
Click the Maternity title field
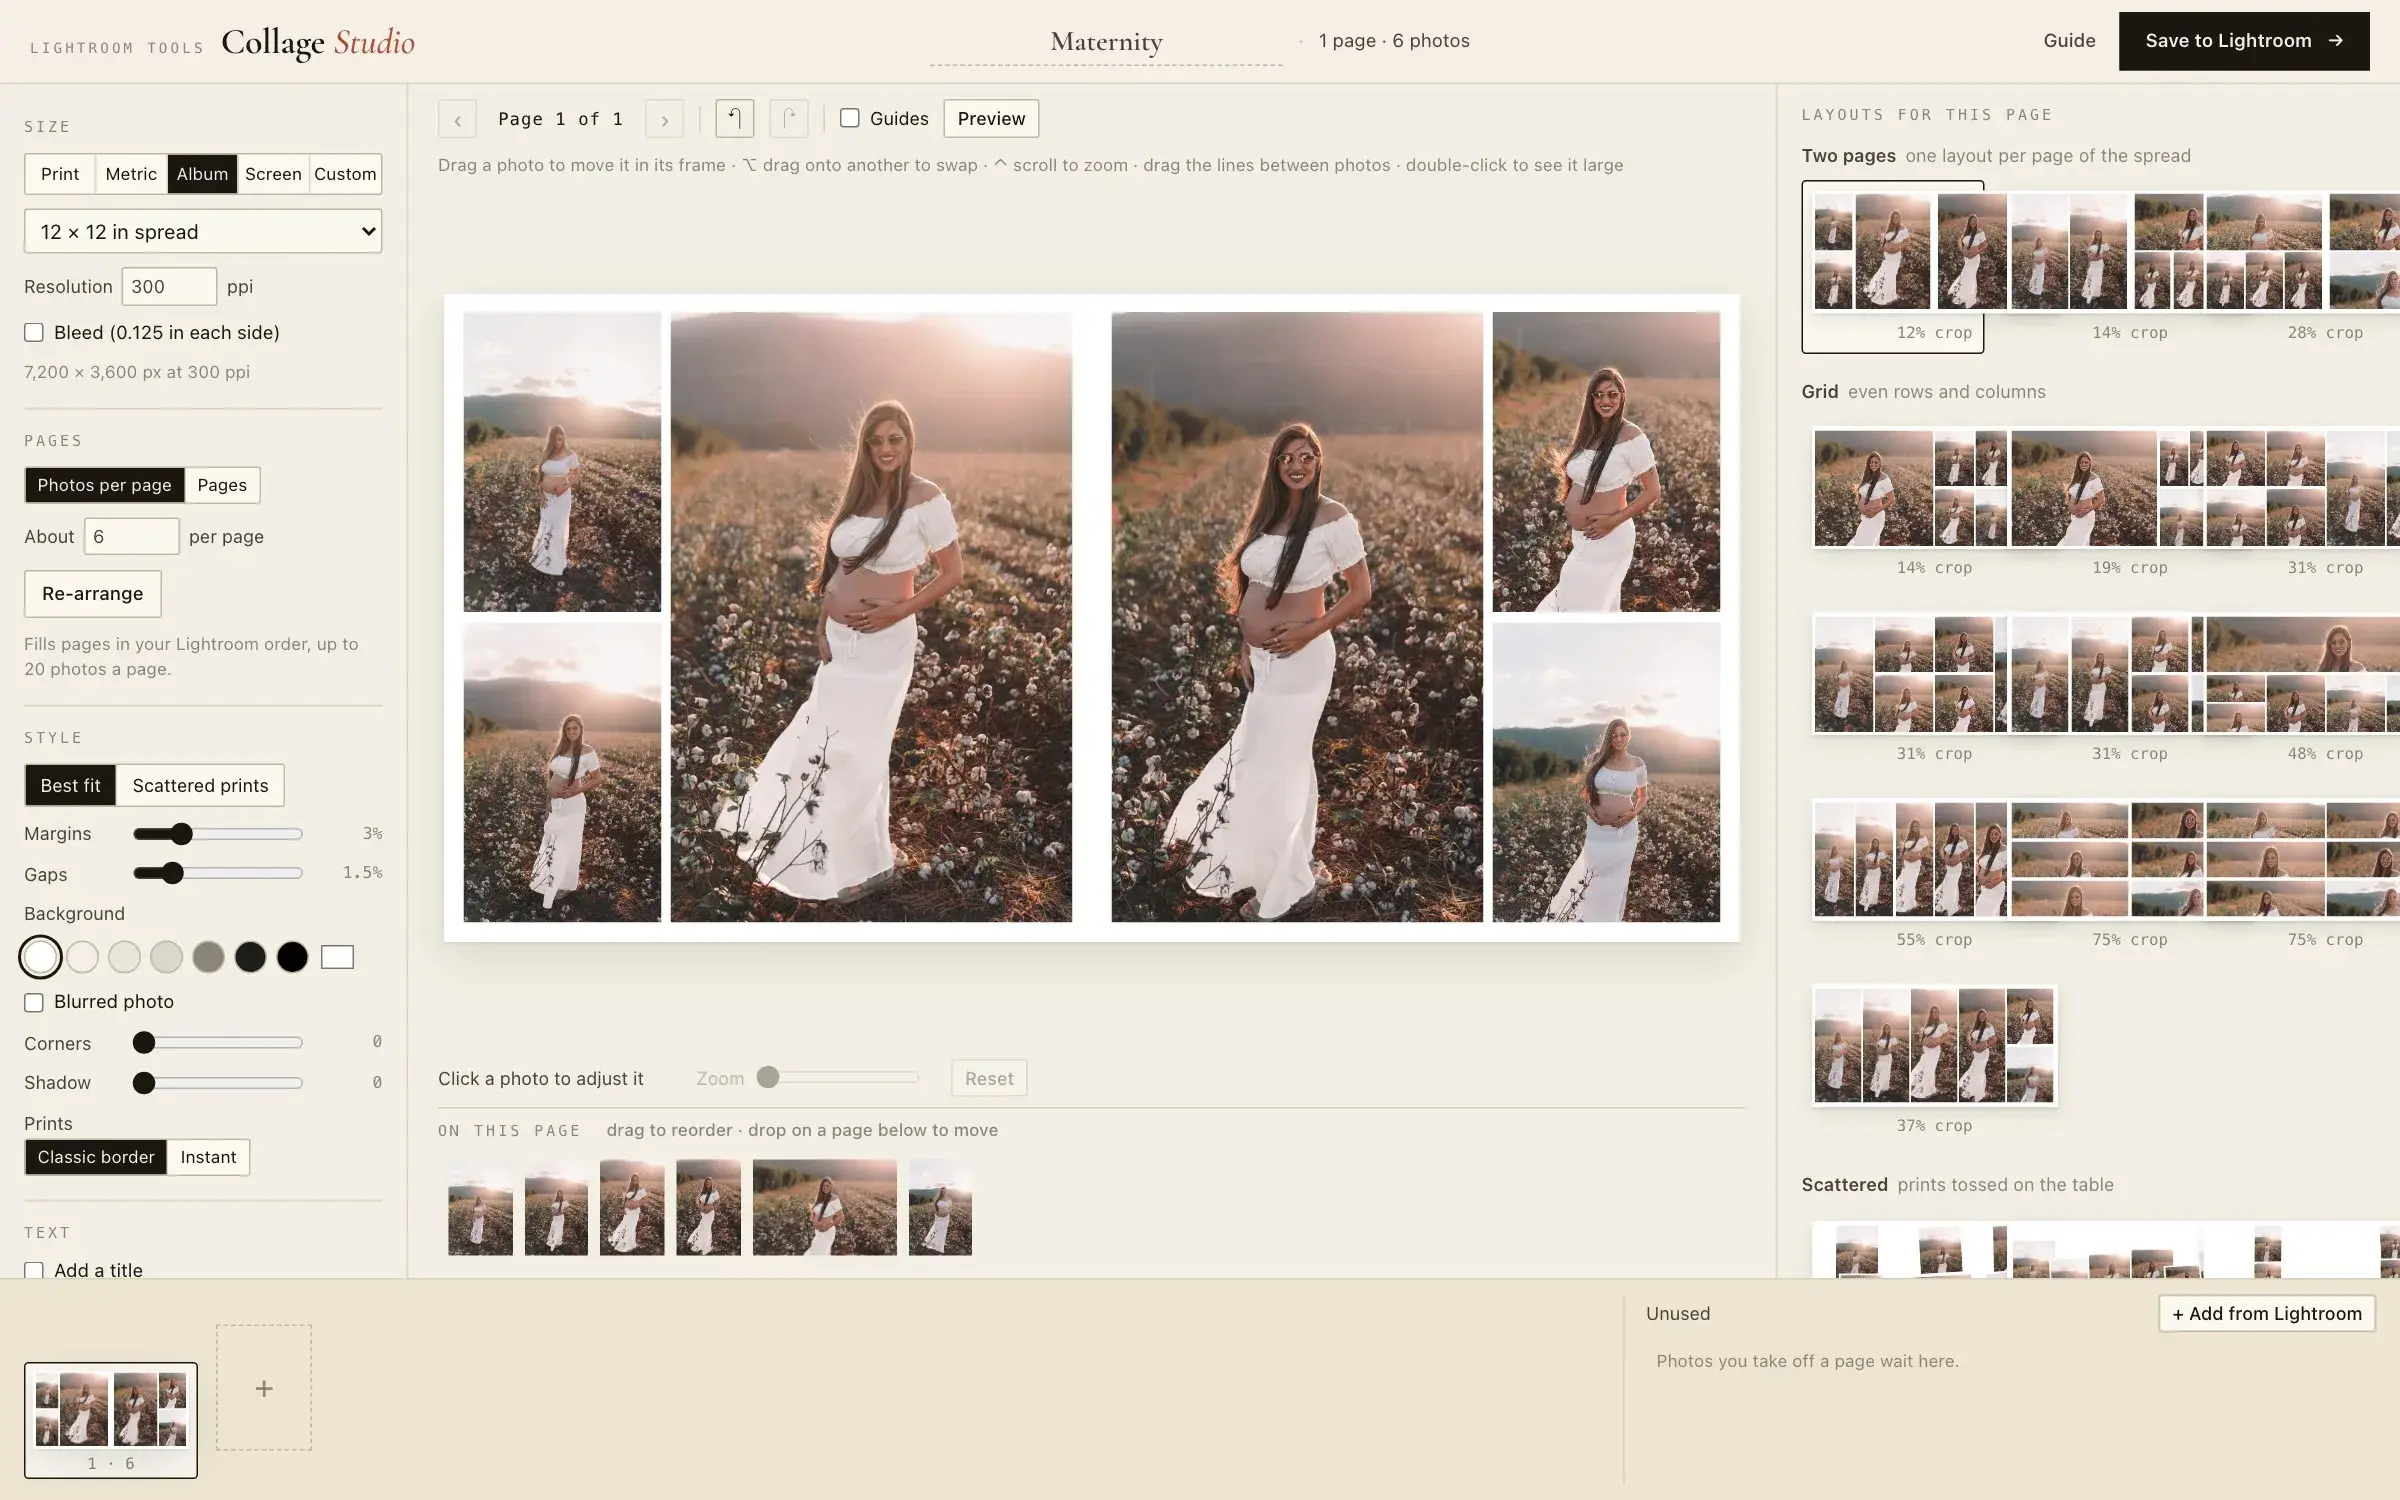[1106, 41]
